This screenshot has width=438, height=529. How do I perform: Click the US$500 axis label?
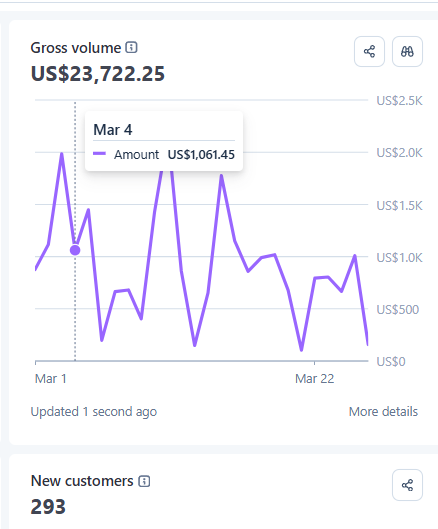[x=398, y=309]
